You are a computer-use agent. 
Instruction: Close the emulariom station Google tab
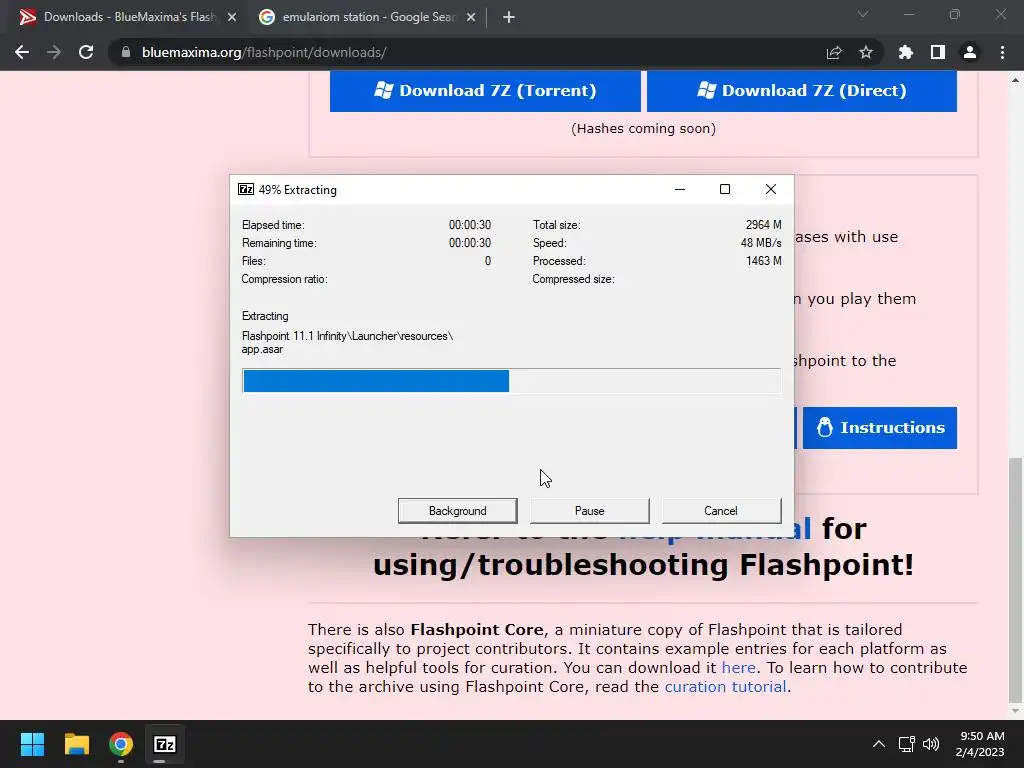click(x=471, y=17)
